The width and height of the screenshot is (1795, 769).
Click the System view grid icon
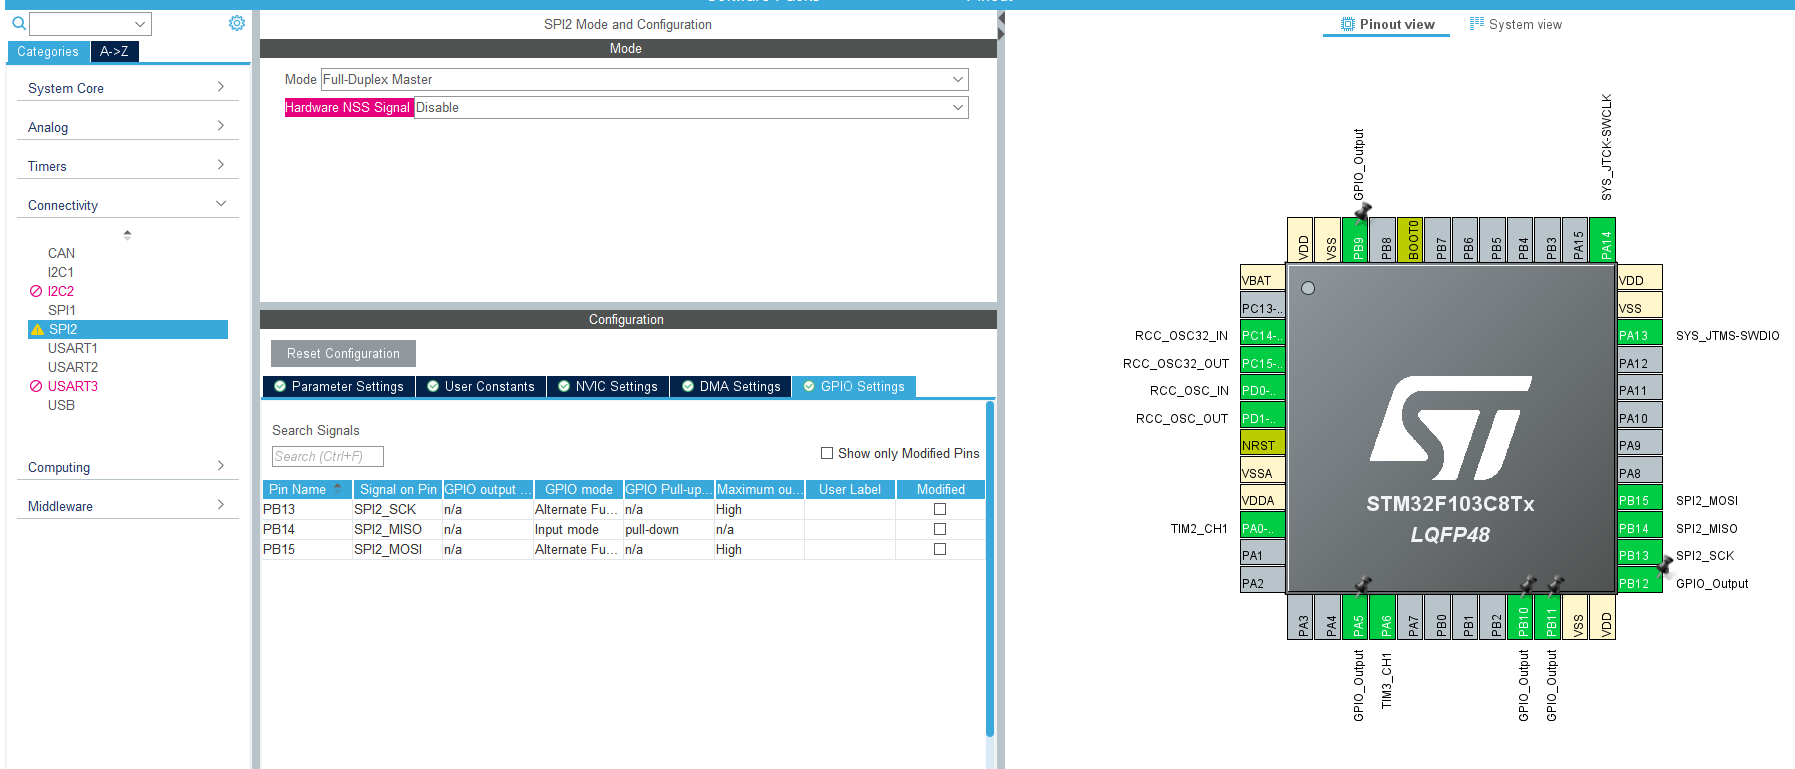1477,24
